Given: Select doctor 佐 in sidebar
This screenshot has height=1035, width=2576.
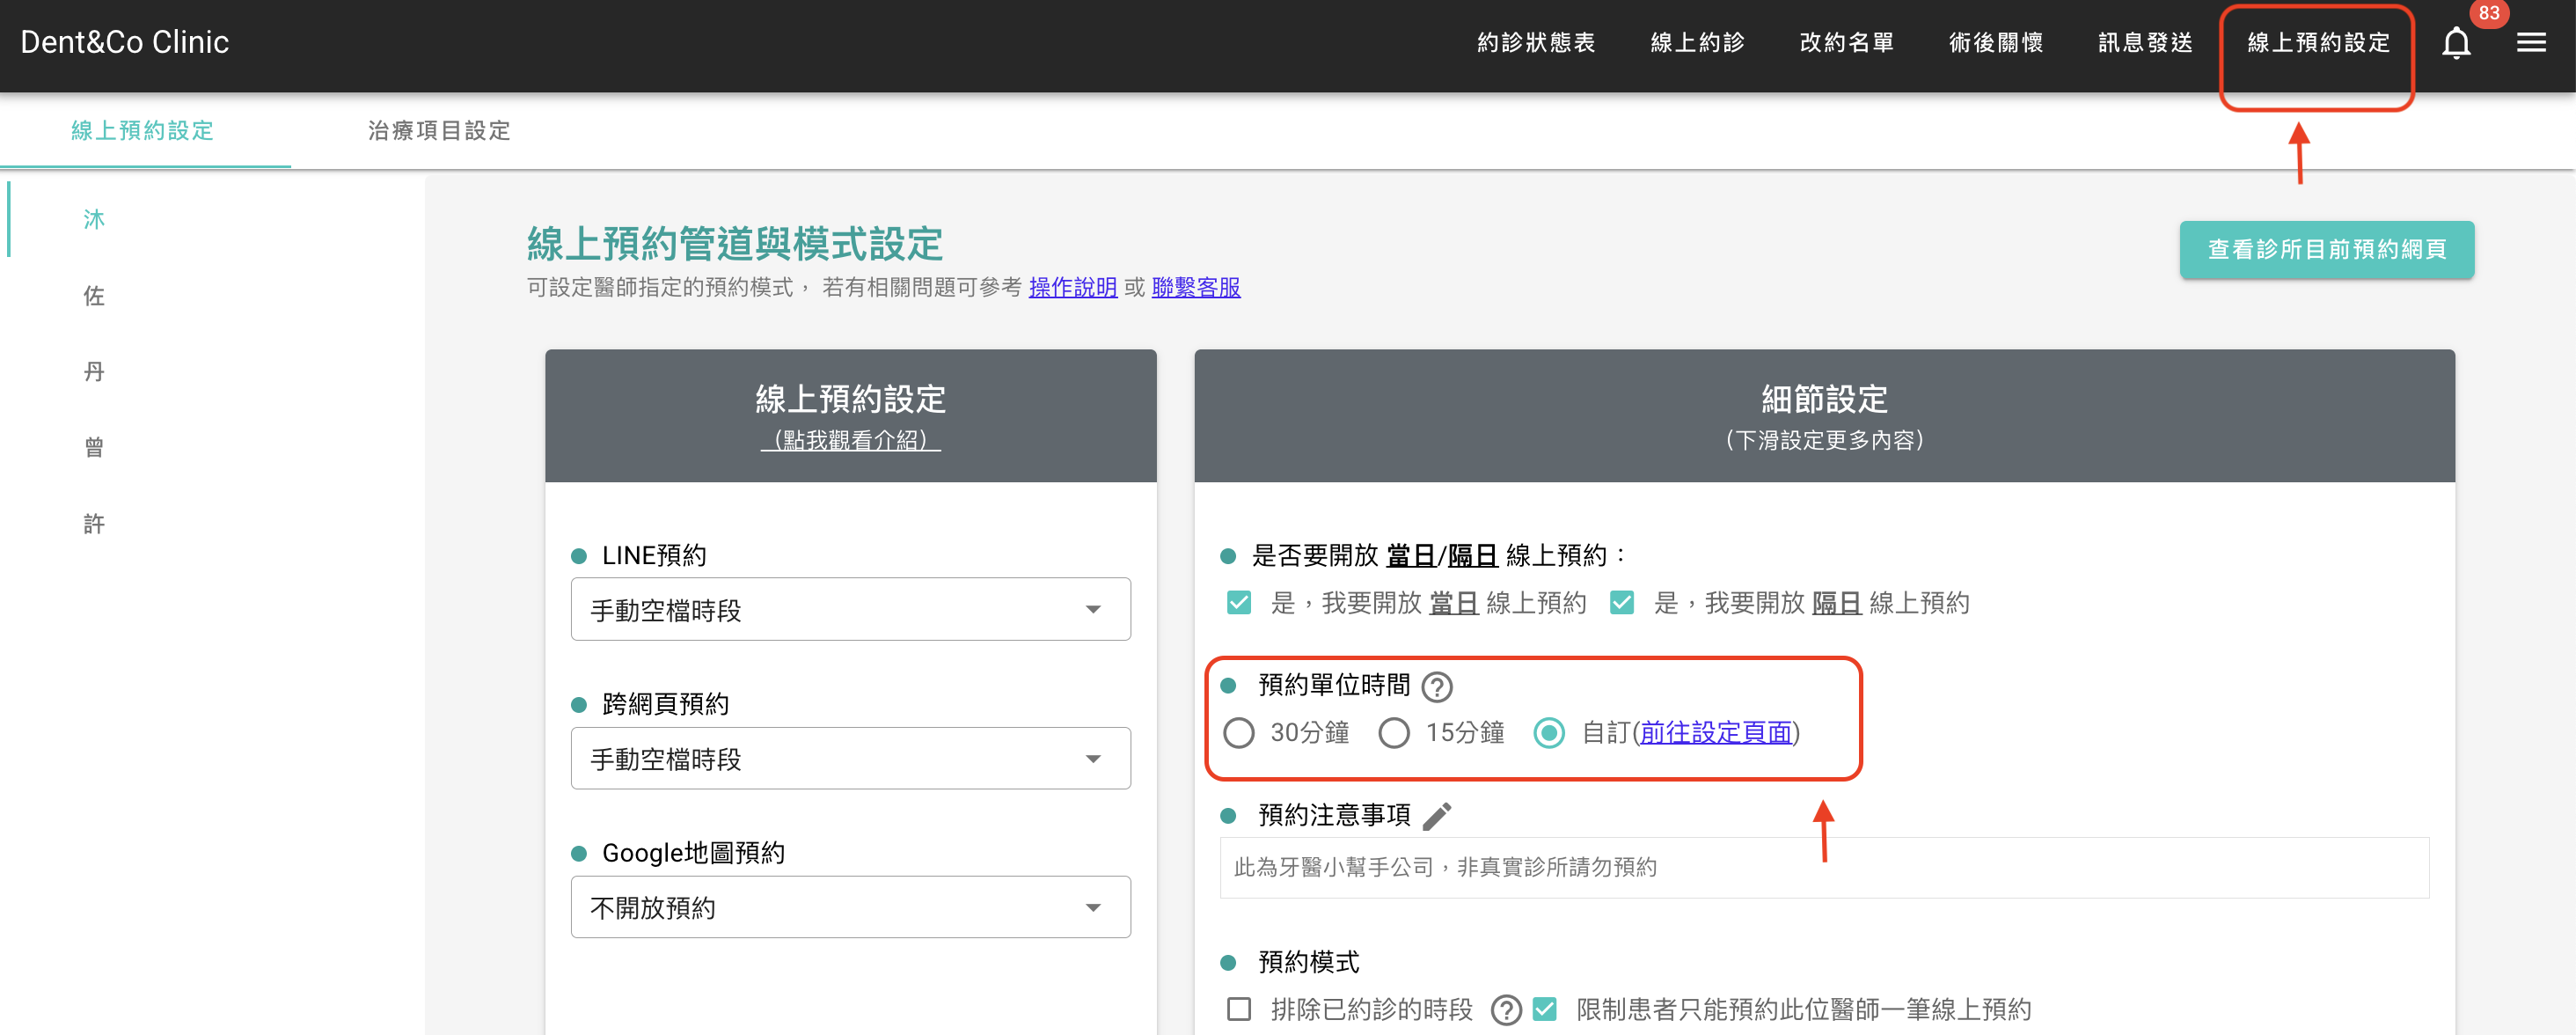Looking at the screenshot, I should click(x=94, y=296).
